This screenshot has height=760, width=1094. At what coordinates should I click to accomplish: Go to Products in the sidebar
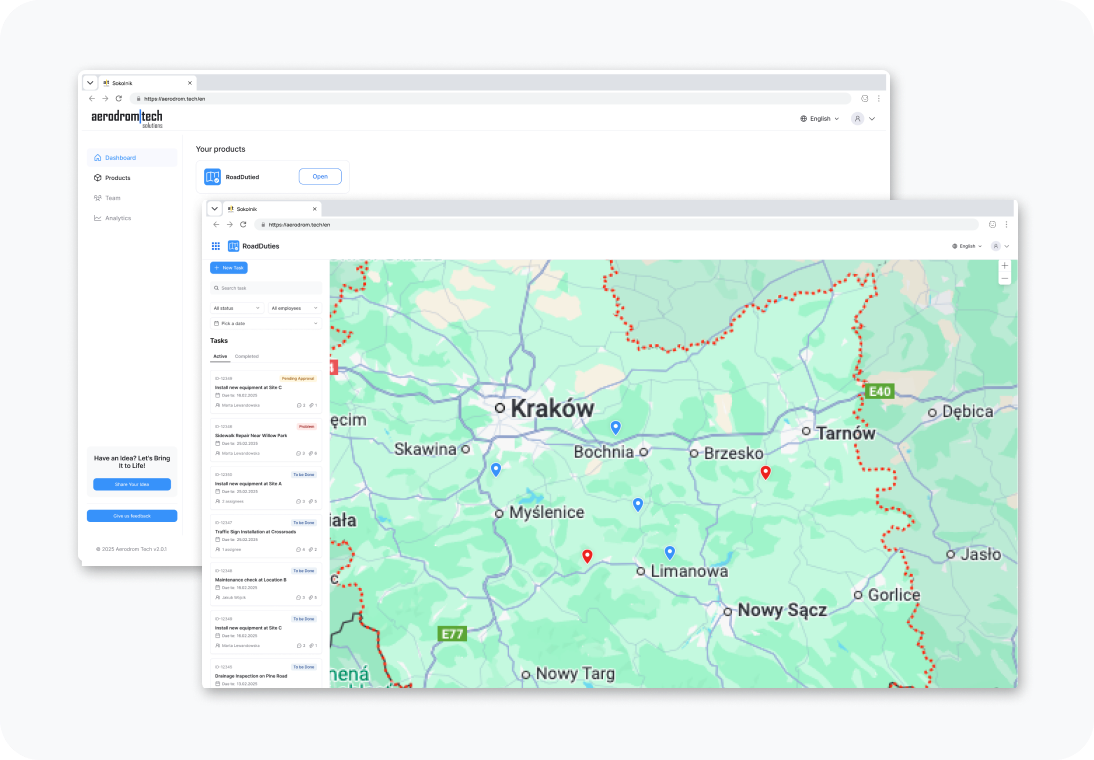(x=117, y=178)
